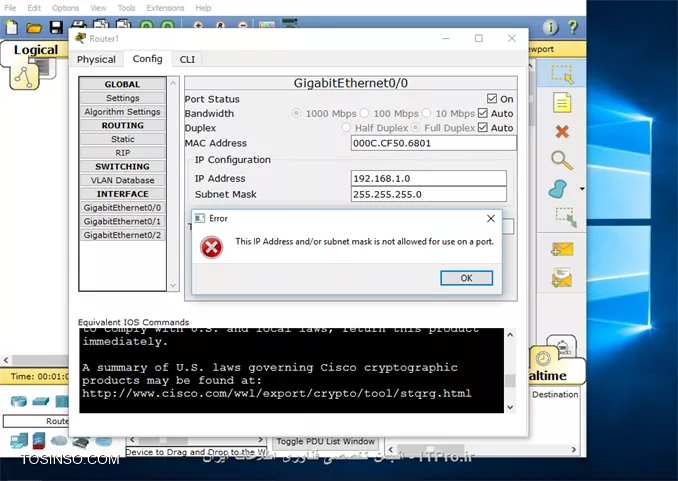Image resolution: width=678 pixels, height=481 pixels.
Task: Open help with the question mark icon
Action: [573, 27]
